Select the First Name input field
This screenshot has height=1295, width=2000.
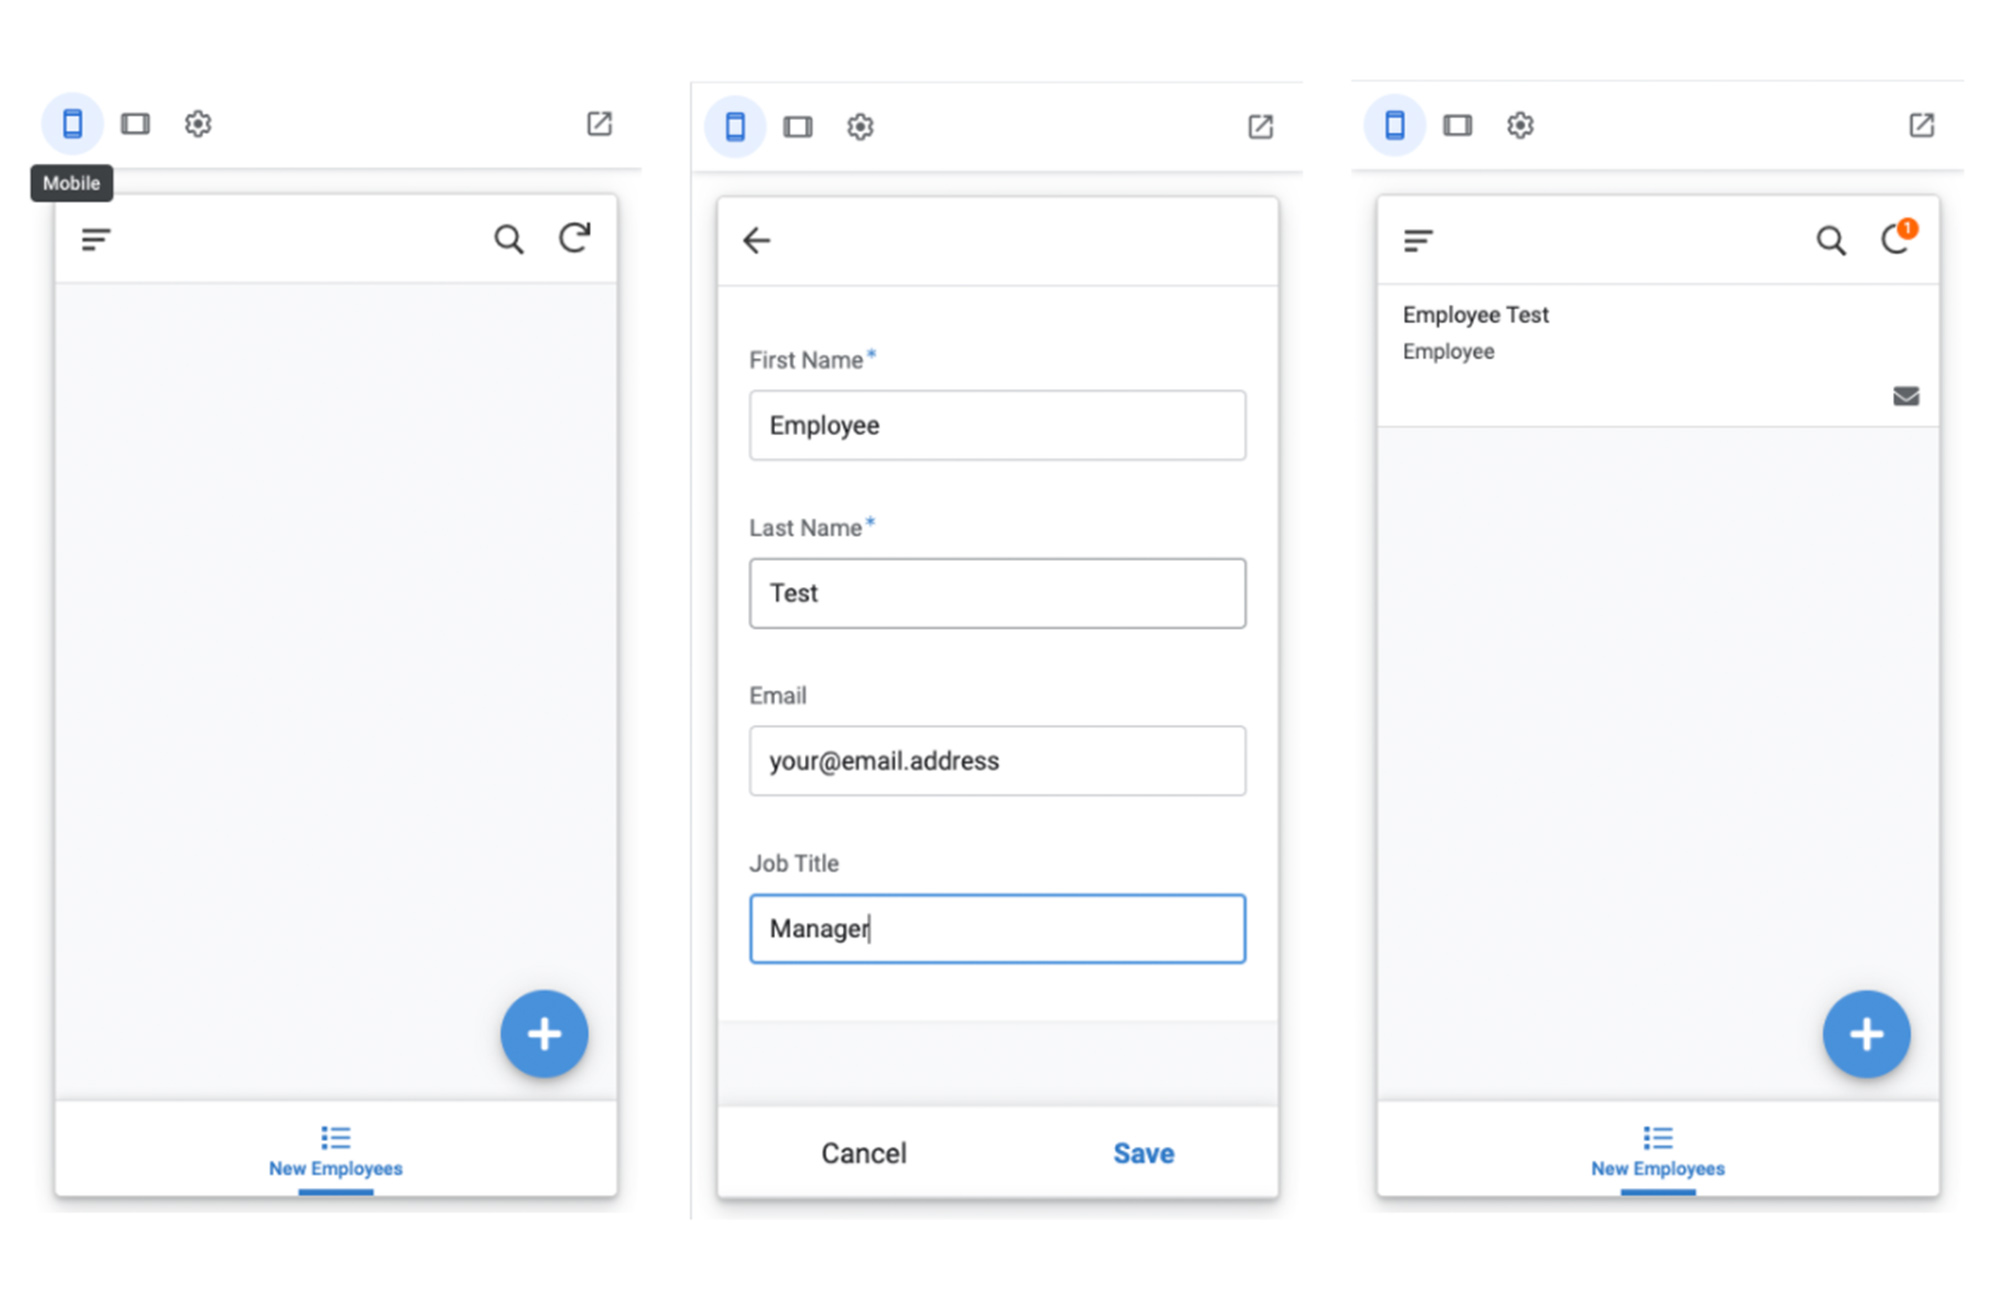pos(997,426)
